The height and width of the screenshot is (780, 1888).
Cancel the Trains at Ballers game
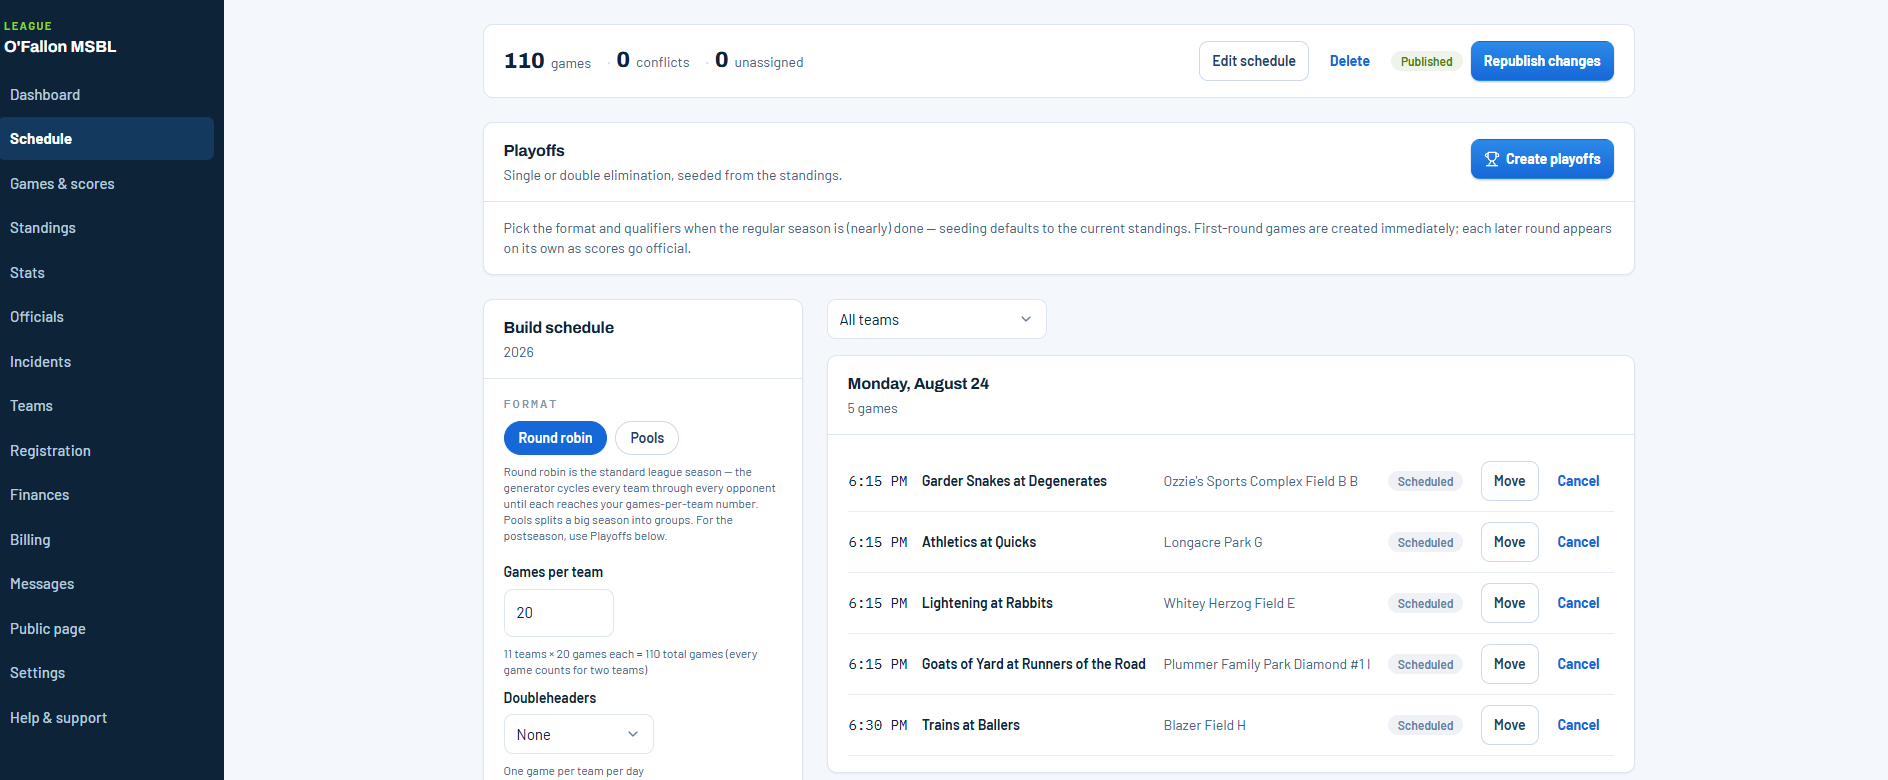(x=1578, y=725)
